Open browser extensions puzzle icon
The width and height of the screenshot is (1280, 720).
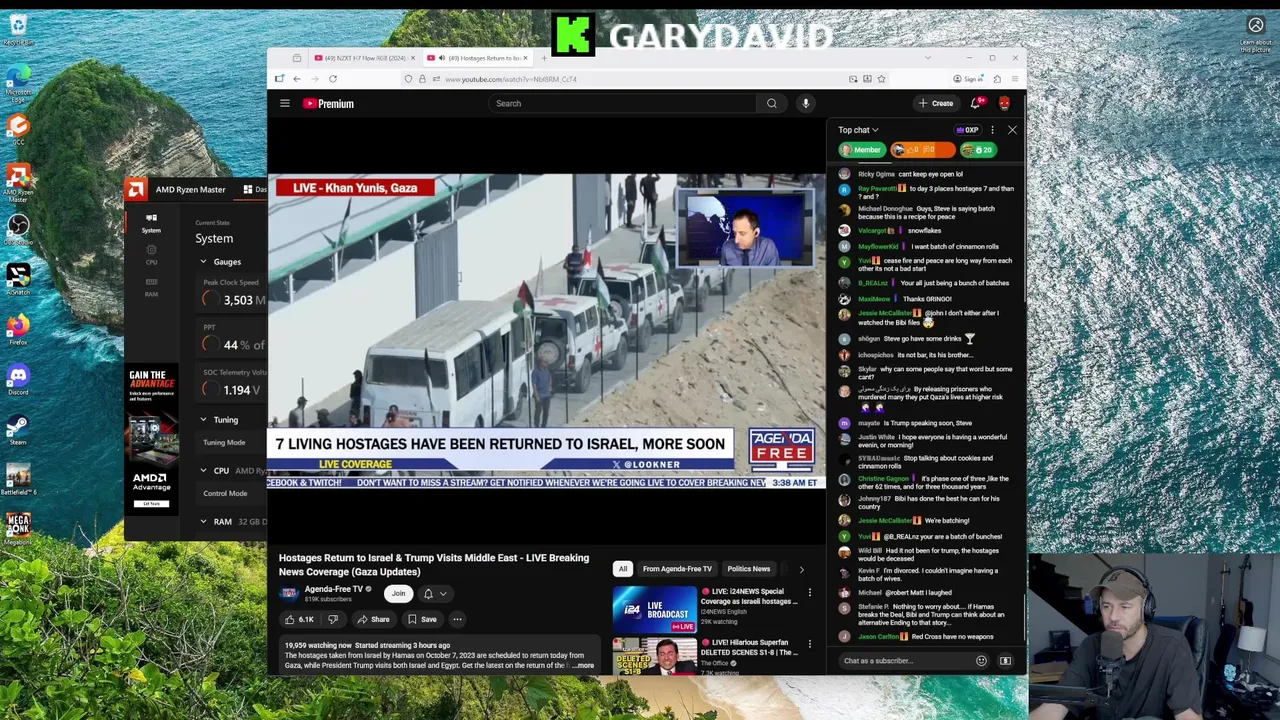click(x=997, y=79)
